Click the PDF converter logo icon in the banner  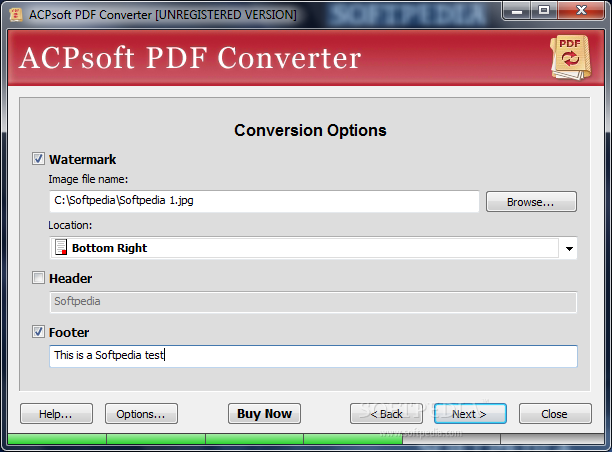click(x=571, y=58)
